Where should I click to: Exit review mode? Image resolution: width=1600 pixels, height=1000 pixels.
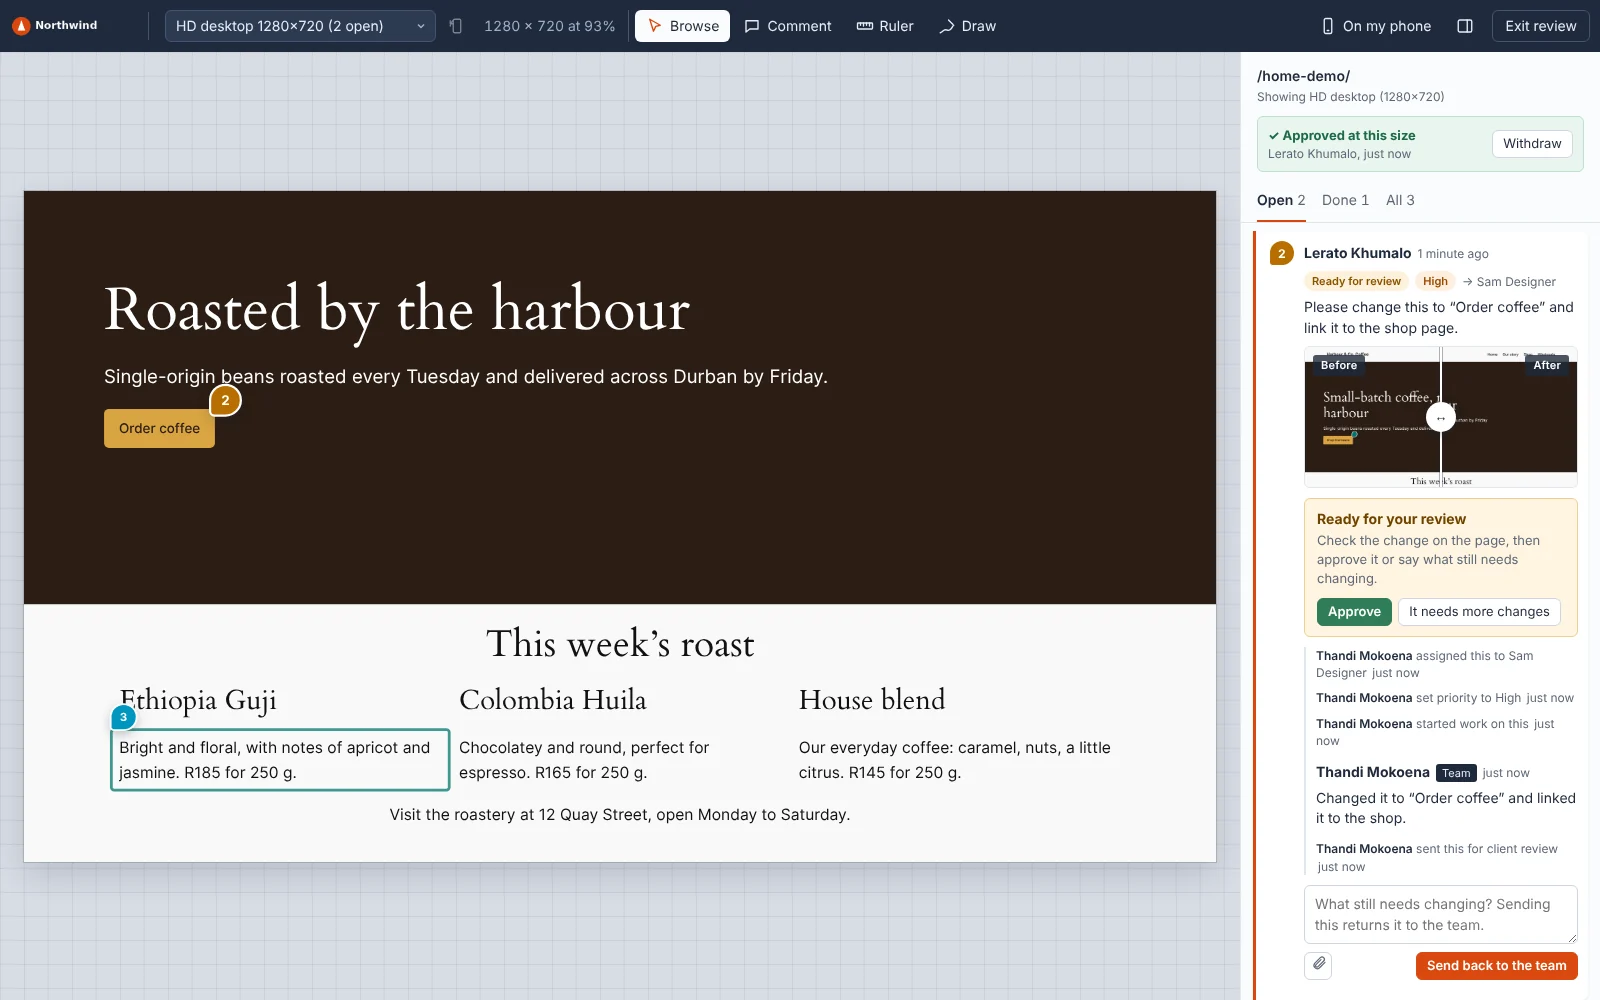click(x=1540, y=26)
